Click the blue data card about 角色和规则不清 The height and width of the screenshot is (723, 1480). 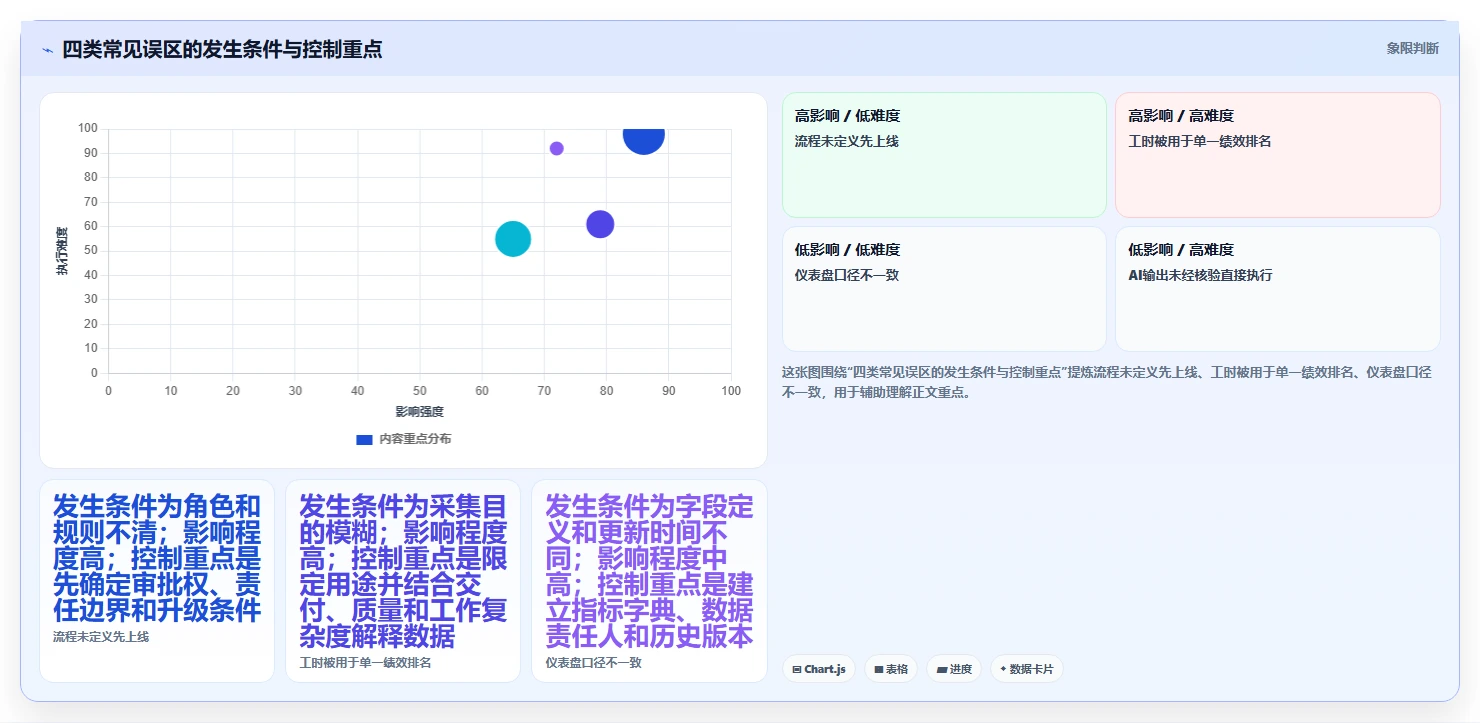point(157,581)
